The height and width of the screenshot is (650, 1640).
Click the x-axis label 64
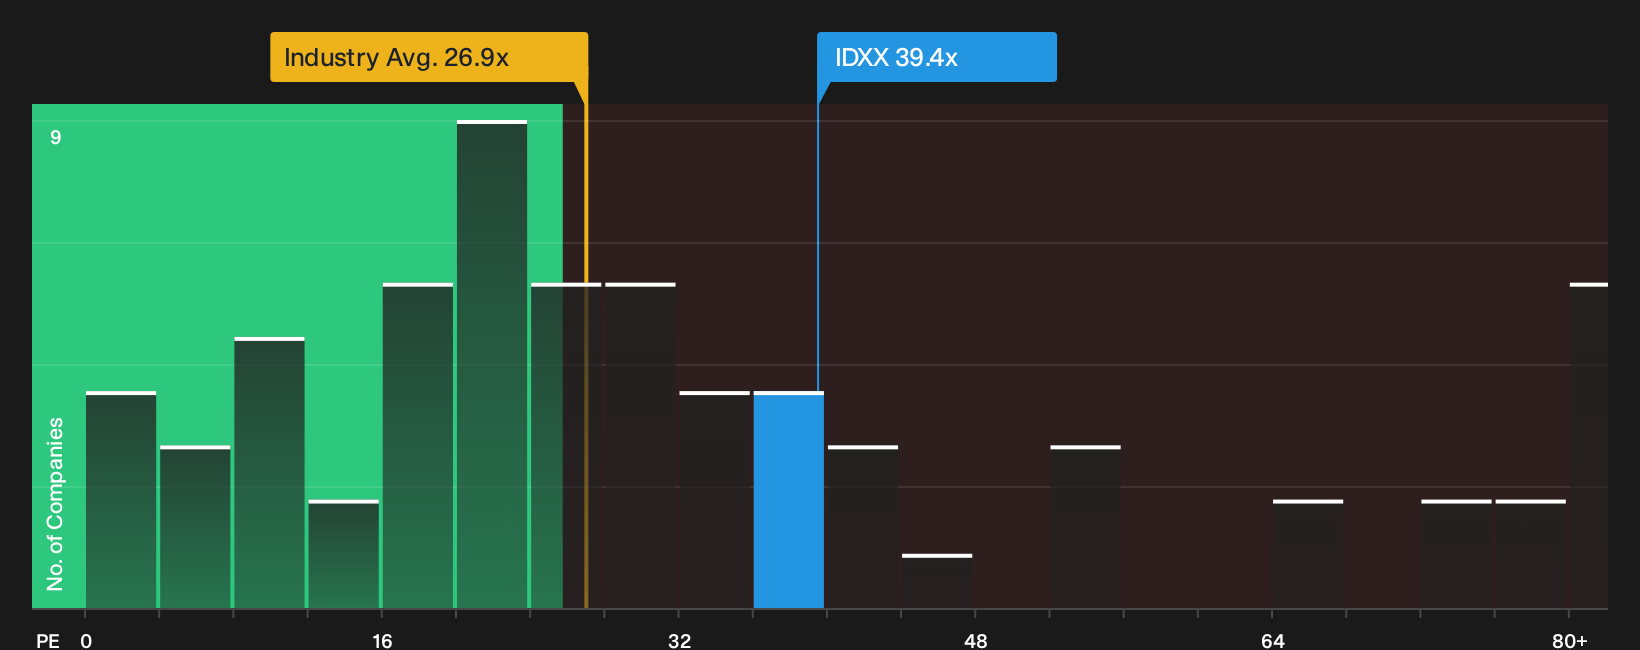(x=1272, y=640)
